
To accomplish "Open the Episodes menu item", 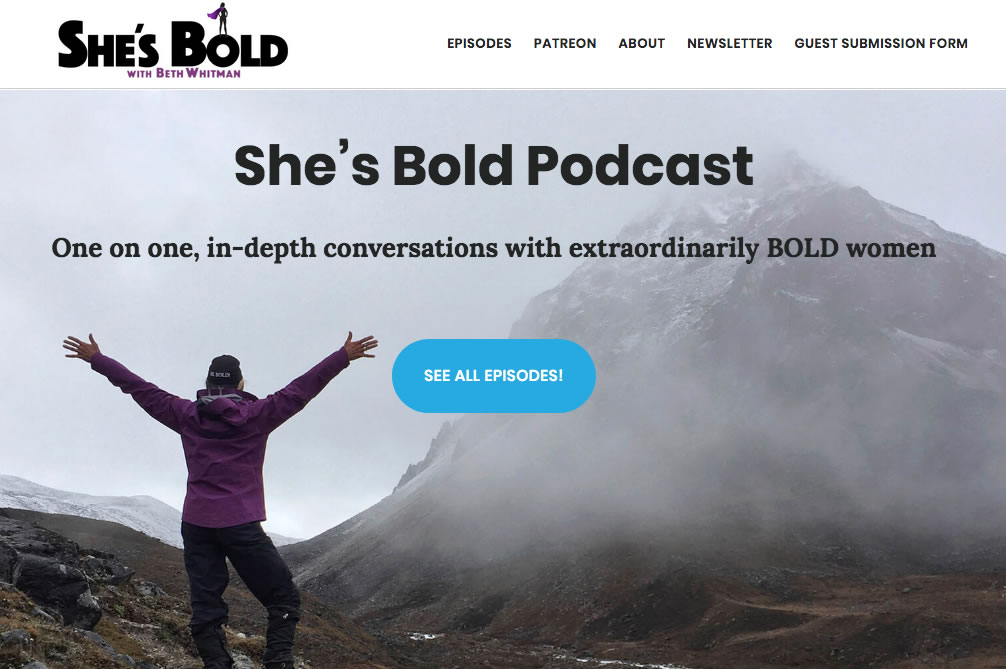I will point(479,44).
